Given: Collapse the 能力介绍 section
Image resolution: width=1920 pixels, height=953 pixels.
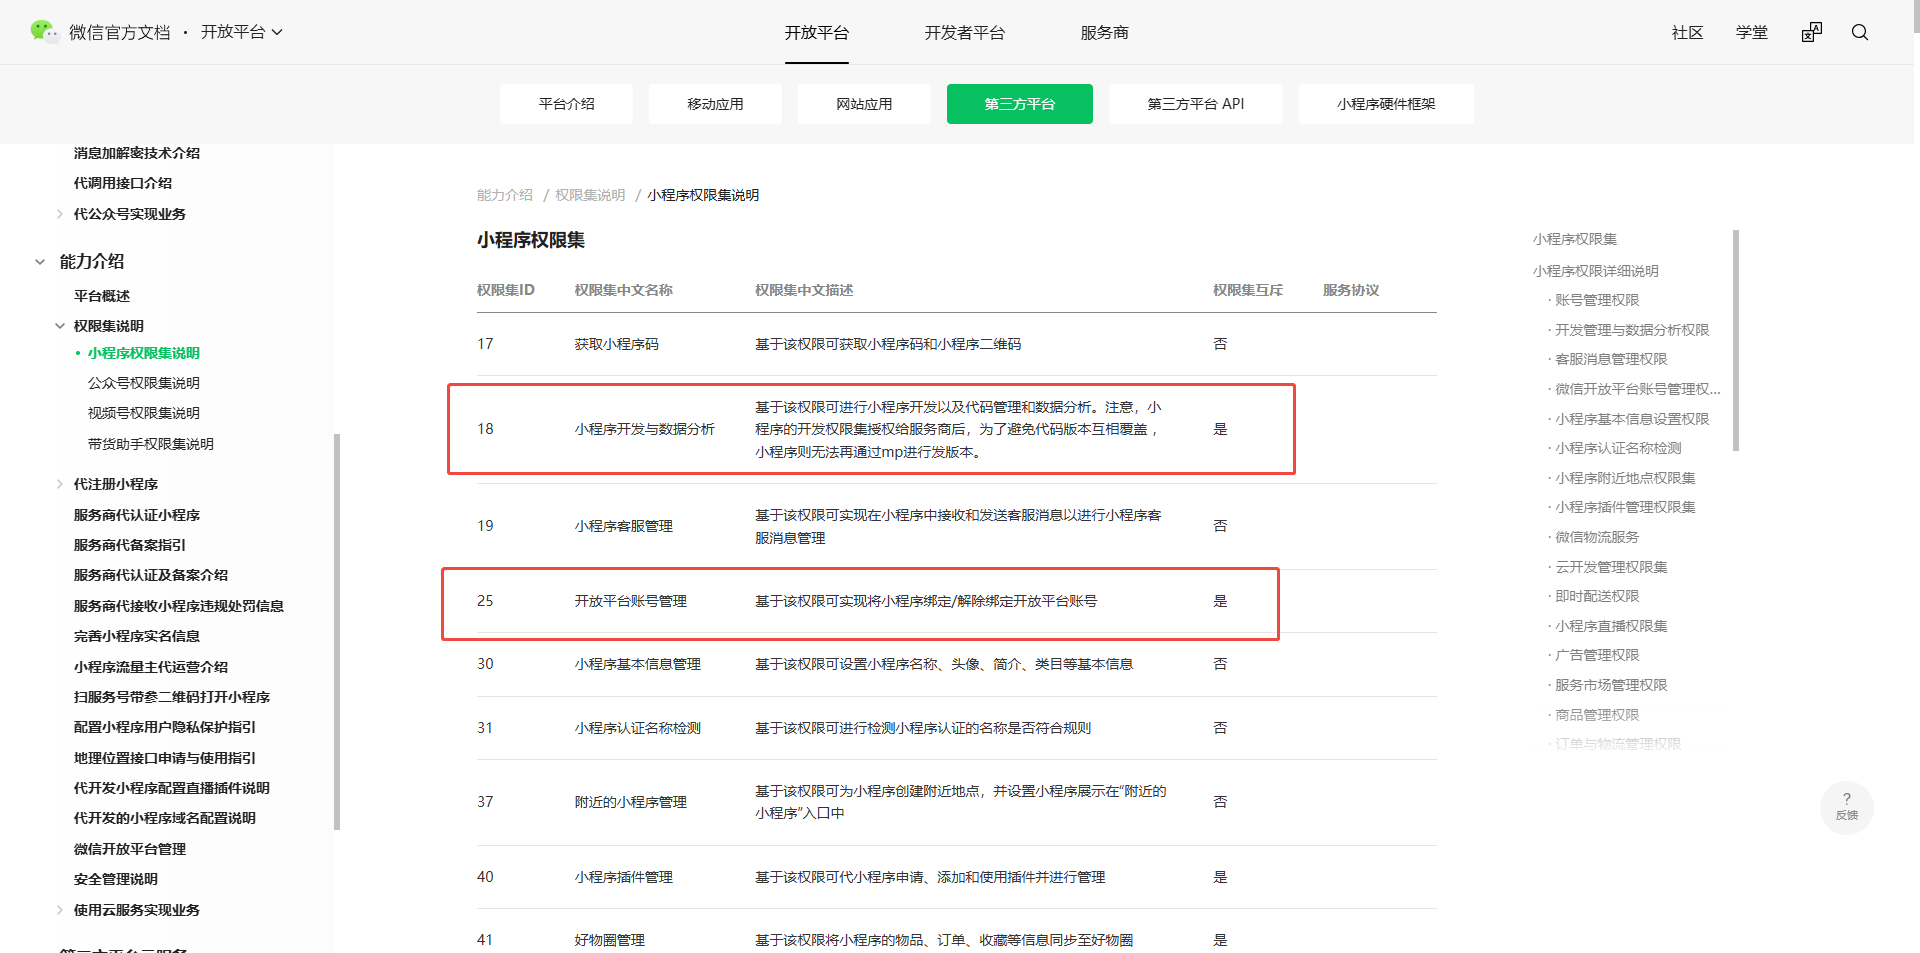Looking at the screenshot, I should 40,262.
